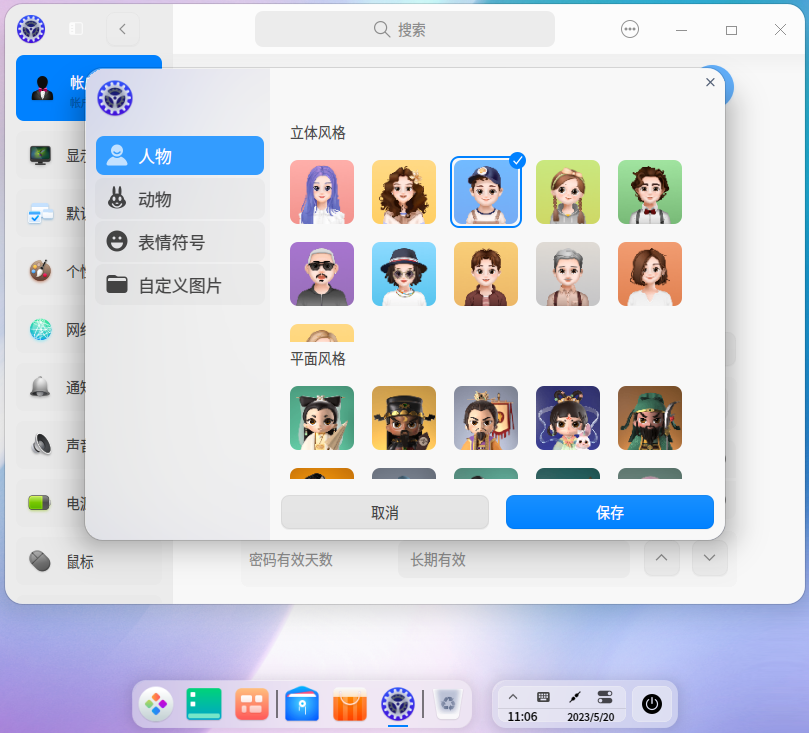809x733 pixels.
Task: Pick the boy with red bow tie avatar
Action: pos(650,192)
